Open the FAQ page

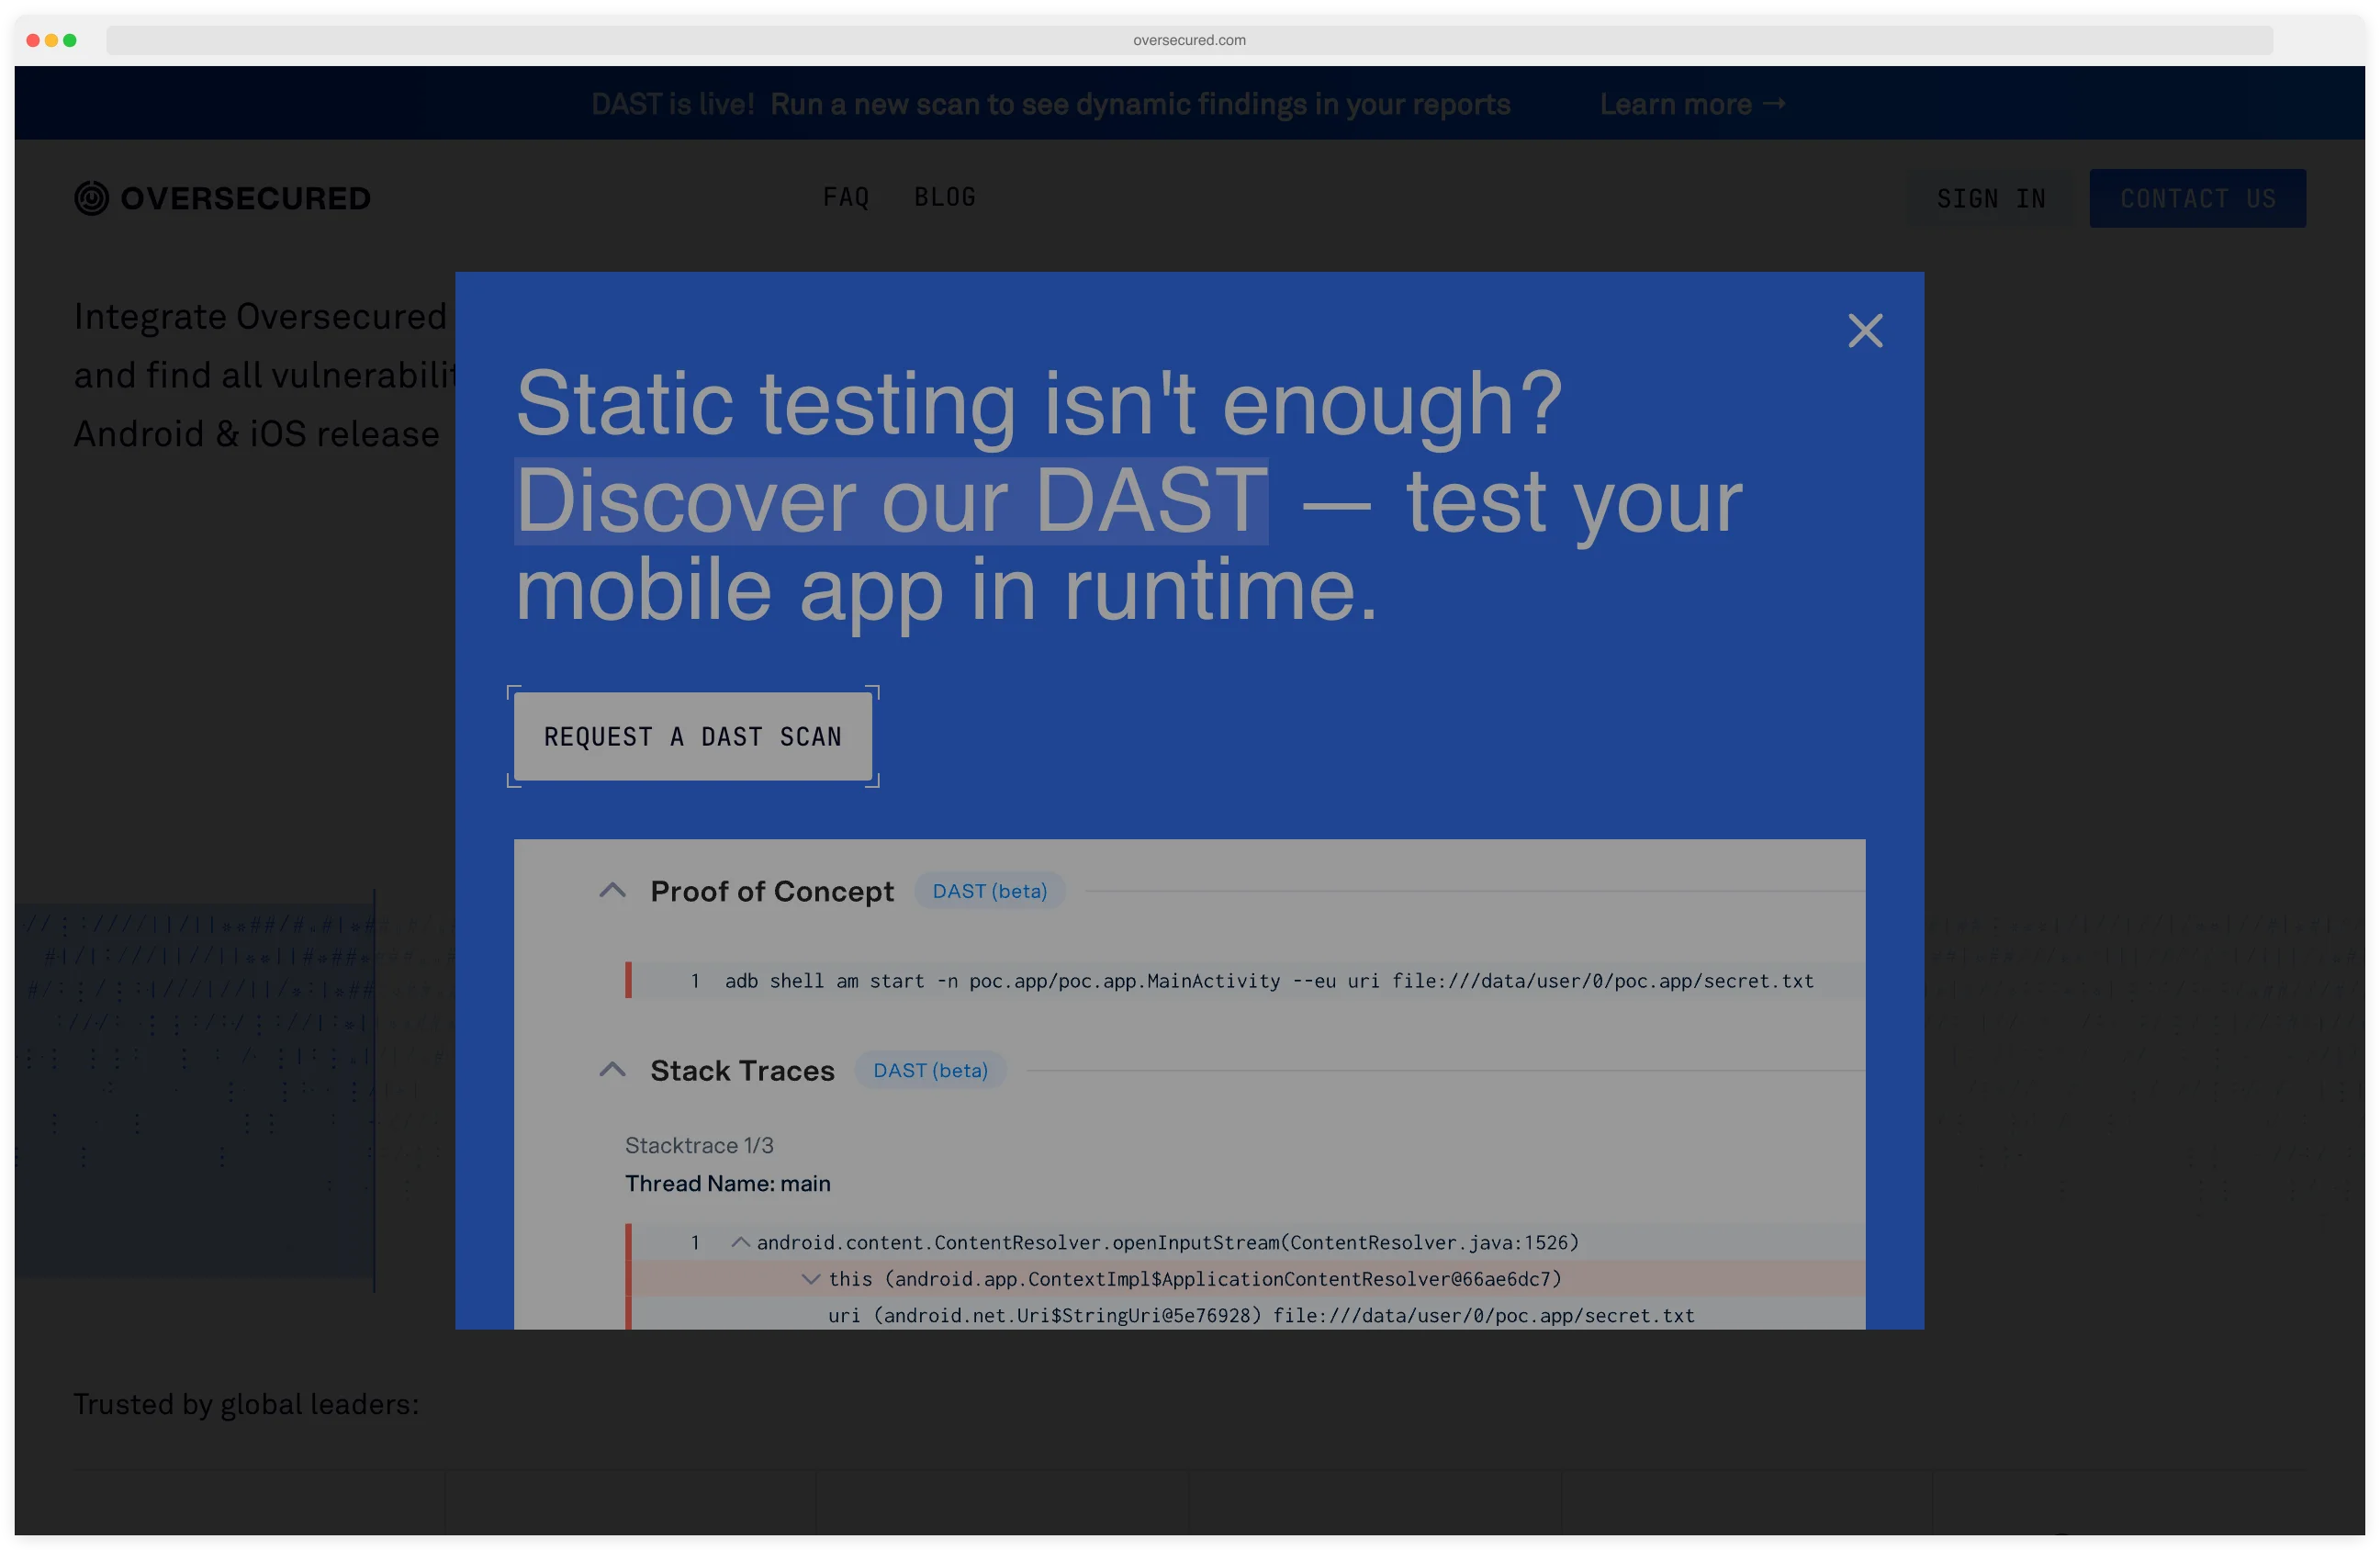click(846, 197)
